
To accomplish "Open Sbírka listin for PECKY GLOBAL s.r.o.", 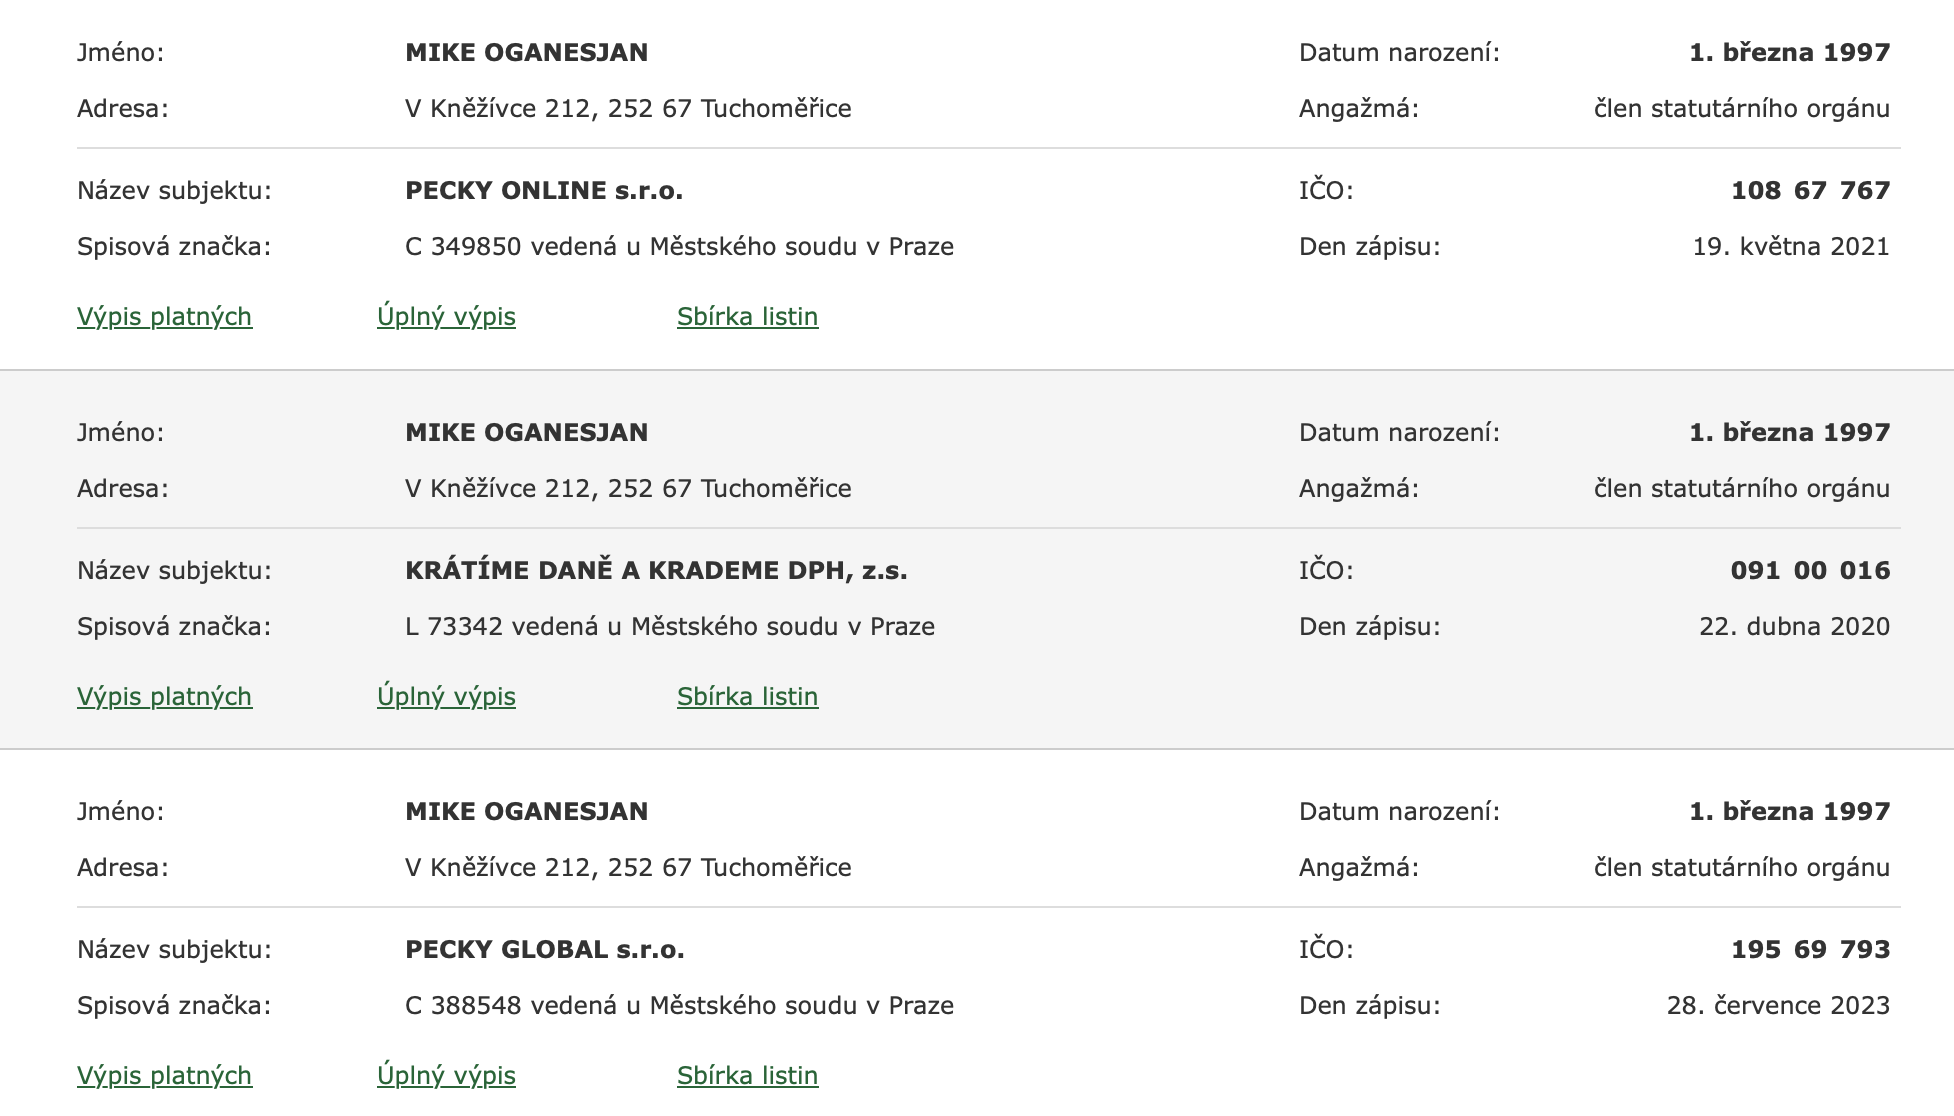I will [747, 1076].
